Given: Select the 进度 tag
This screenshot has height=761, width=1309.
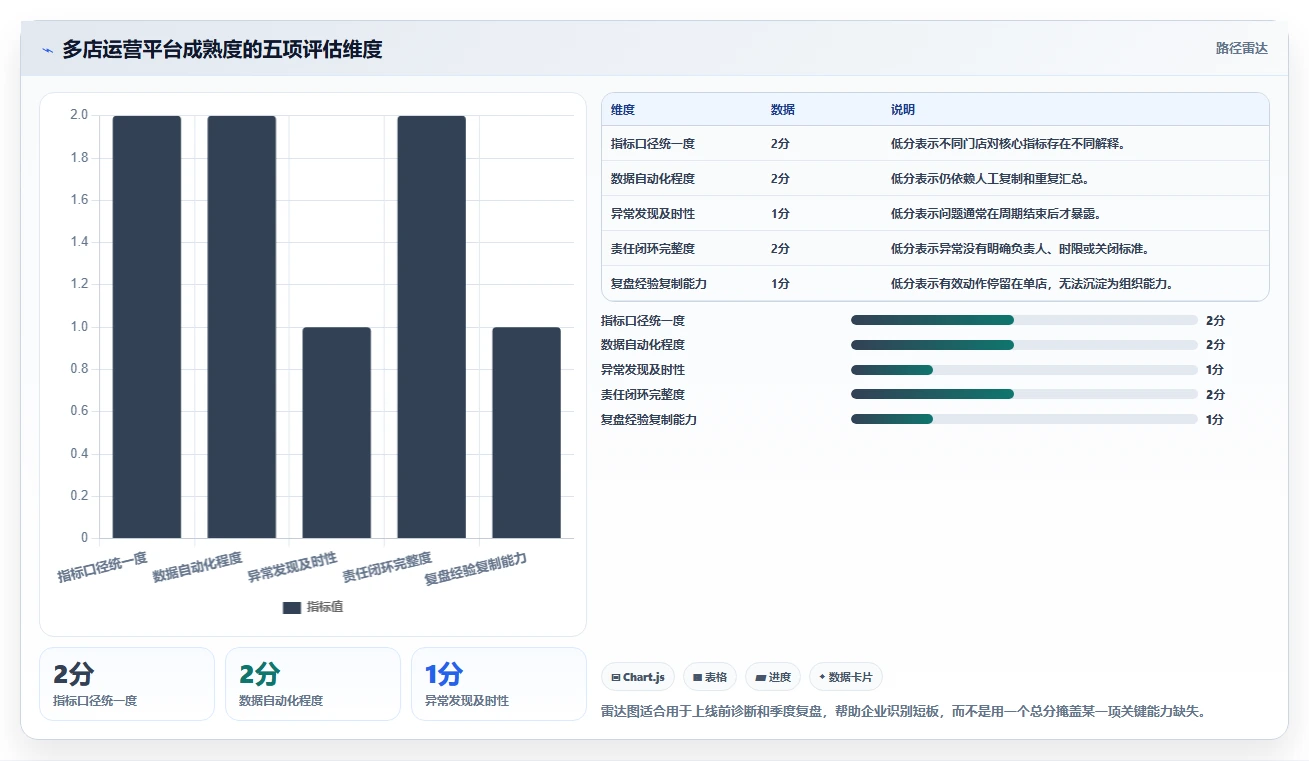Looking at the screenshot, I should click(773, 677).
